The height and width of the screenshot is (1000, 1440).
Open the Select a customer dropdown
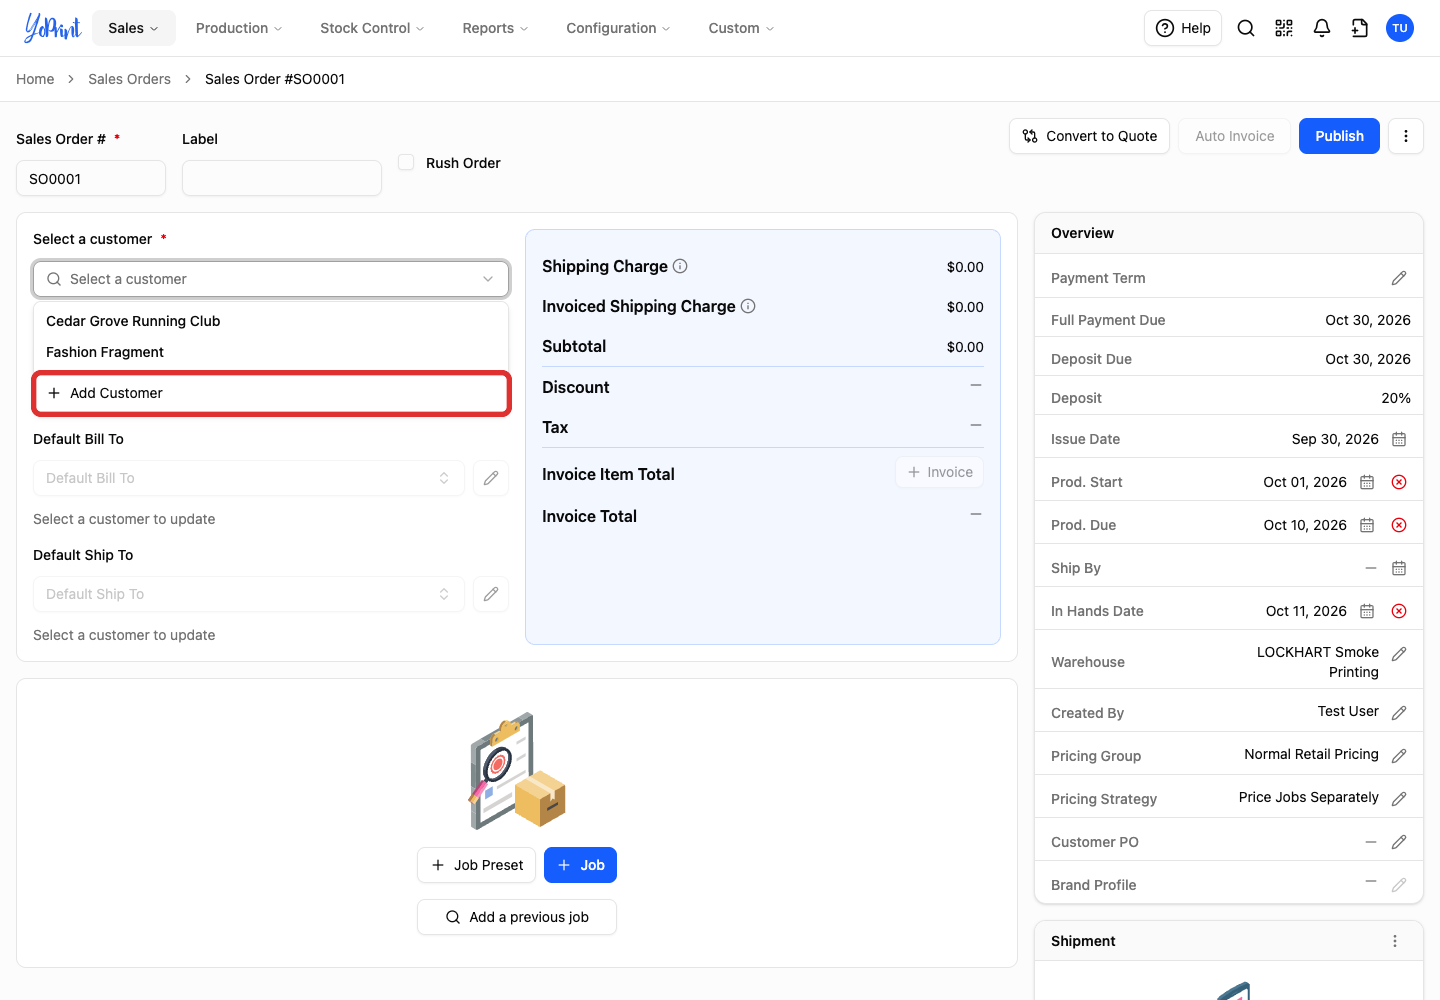(x=271, y=279)
